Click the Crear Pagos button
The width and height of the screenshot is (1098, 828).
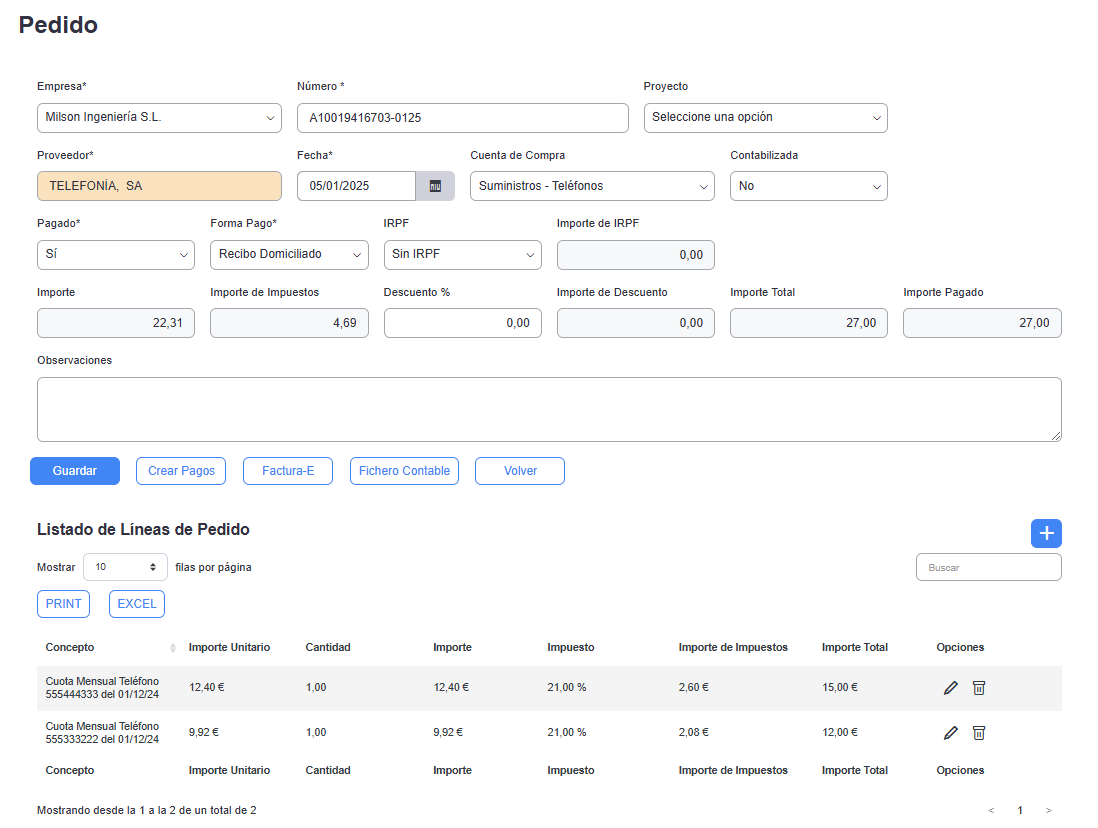[181, 471]
